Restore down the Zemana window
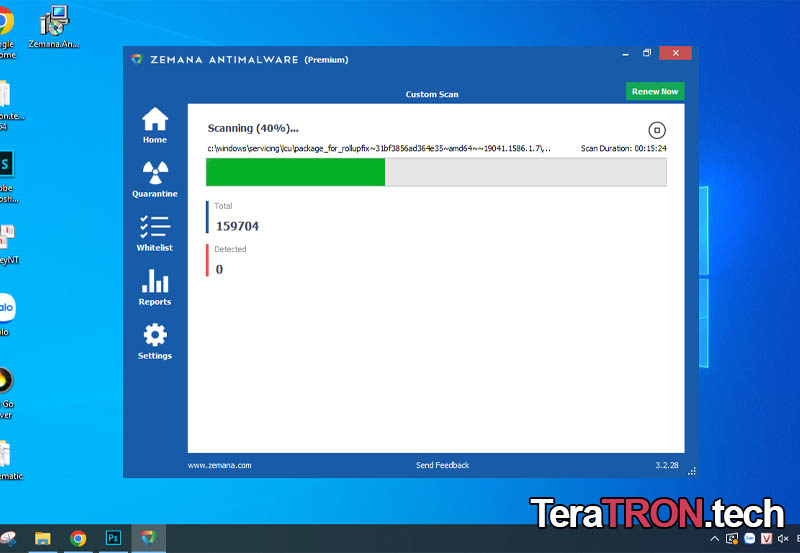This screenshot has width=800, height=553. (647, 53)
